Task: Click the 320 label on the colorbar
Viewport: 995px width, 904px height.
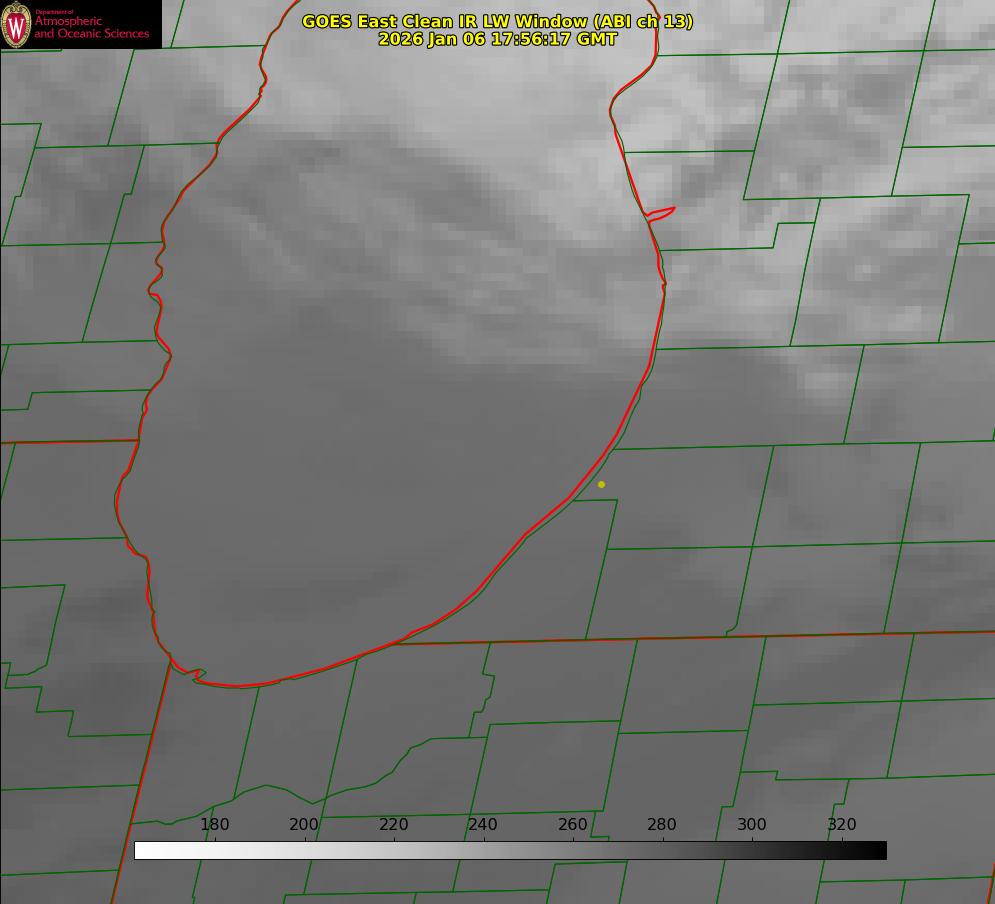Action: (841, 825)
